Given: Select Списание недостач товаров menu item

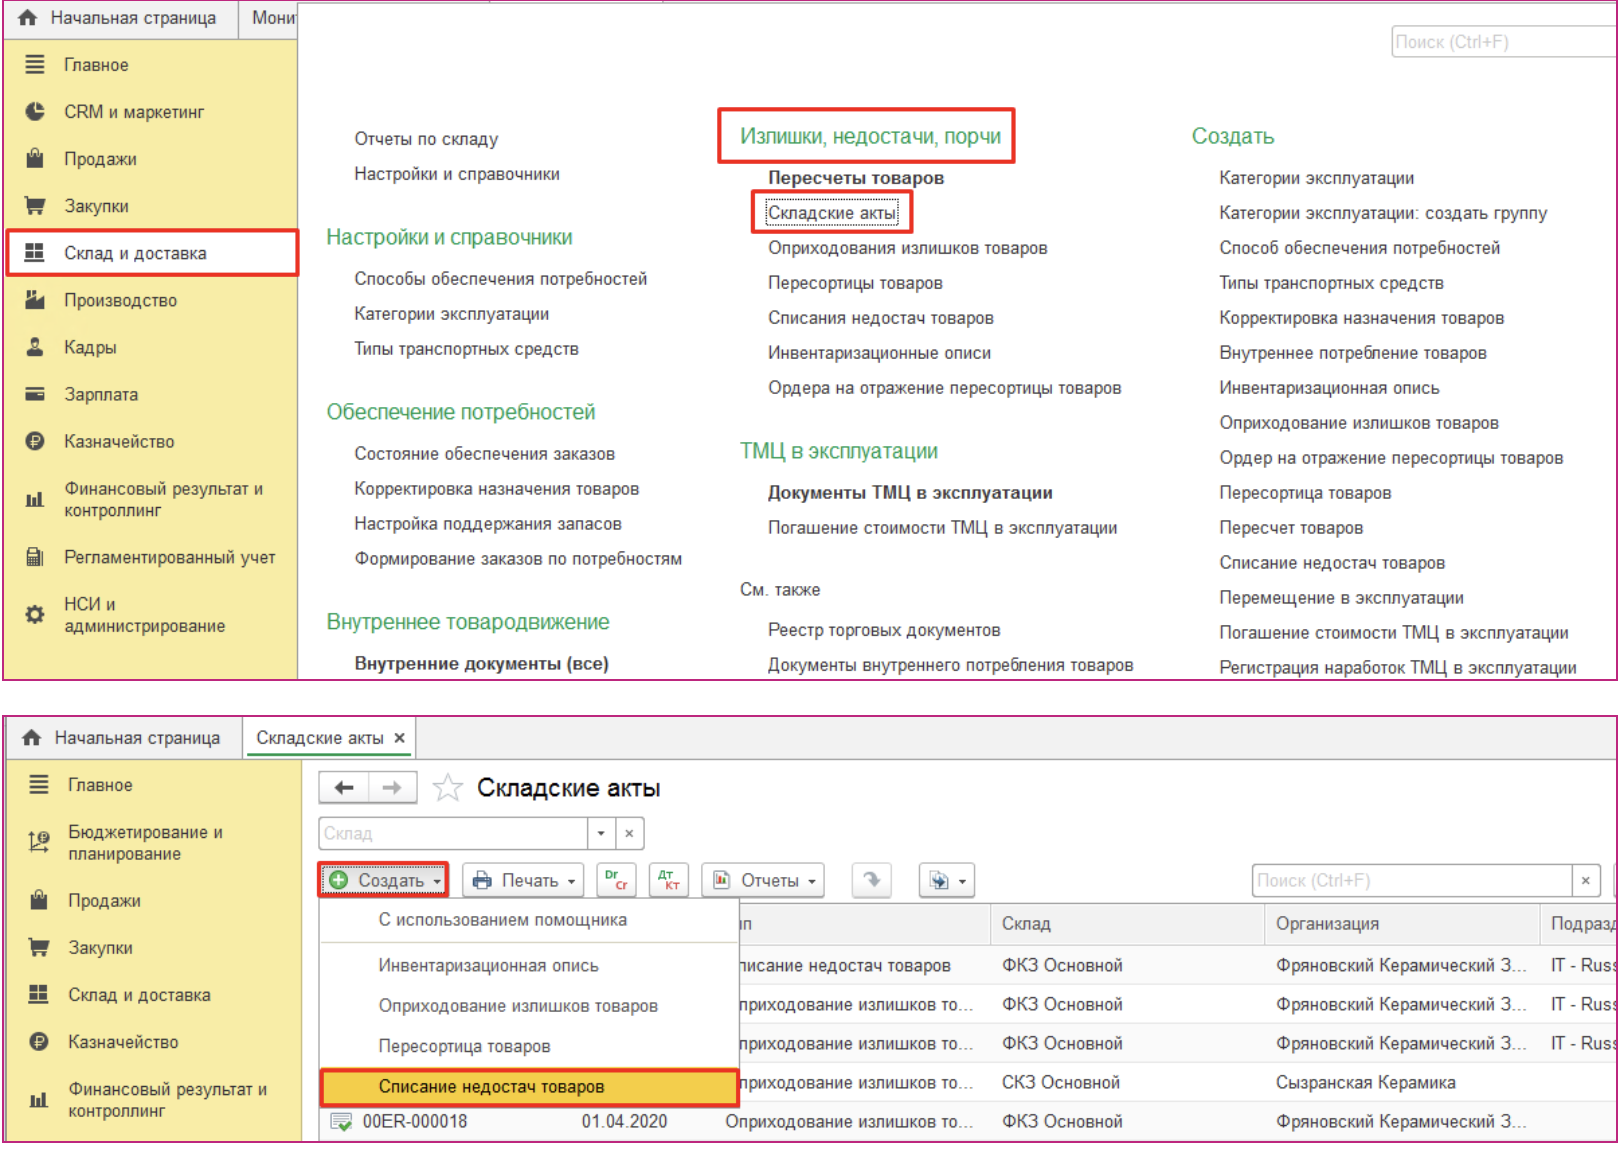Looking at the screenshot, I should pyautogui.click(x=491, y=1087).
